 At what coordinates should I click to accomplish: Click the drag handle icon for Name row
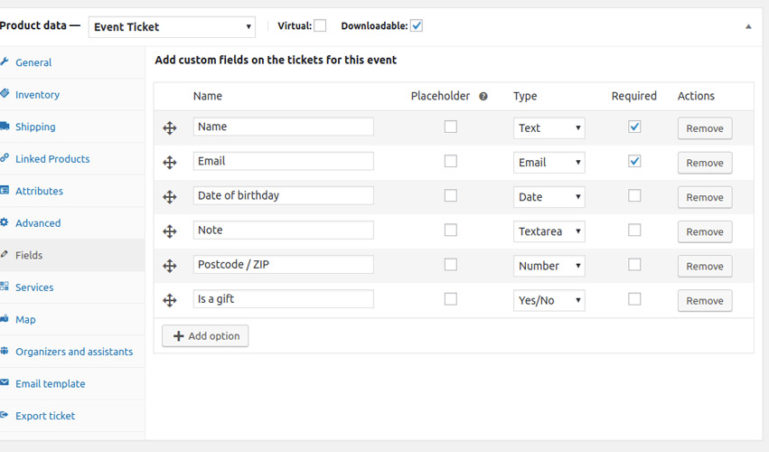click(169, 128)
